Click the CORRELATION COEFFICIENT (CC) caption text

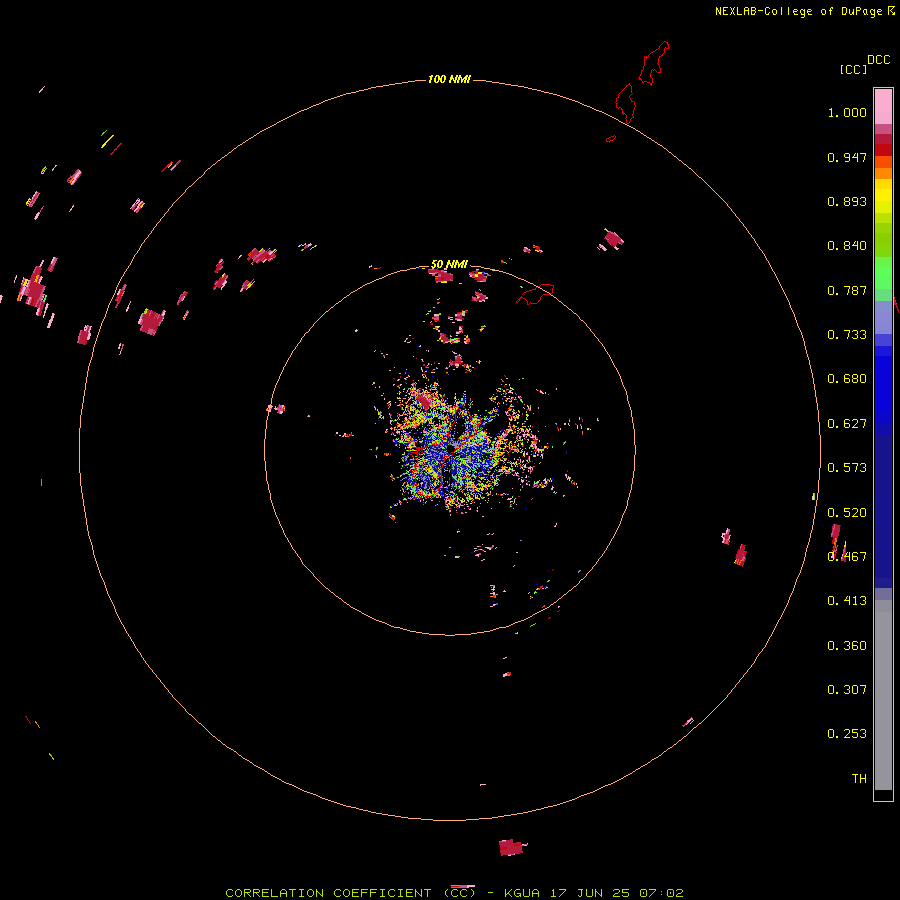click(x=350, y=893)
